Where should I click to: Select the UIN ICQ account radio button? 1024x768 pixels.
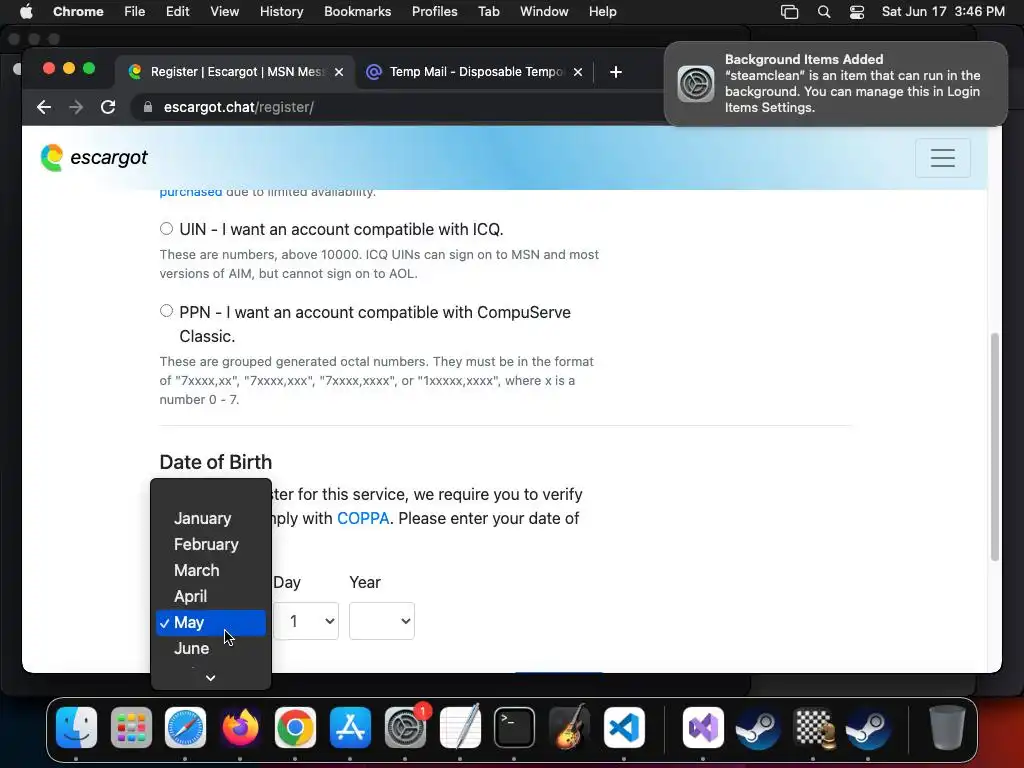click(167, 229)
